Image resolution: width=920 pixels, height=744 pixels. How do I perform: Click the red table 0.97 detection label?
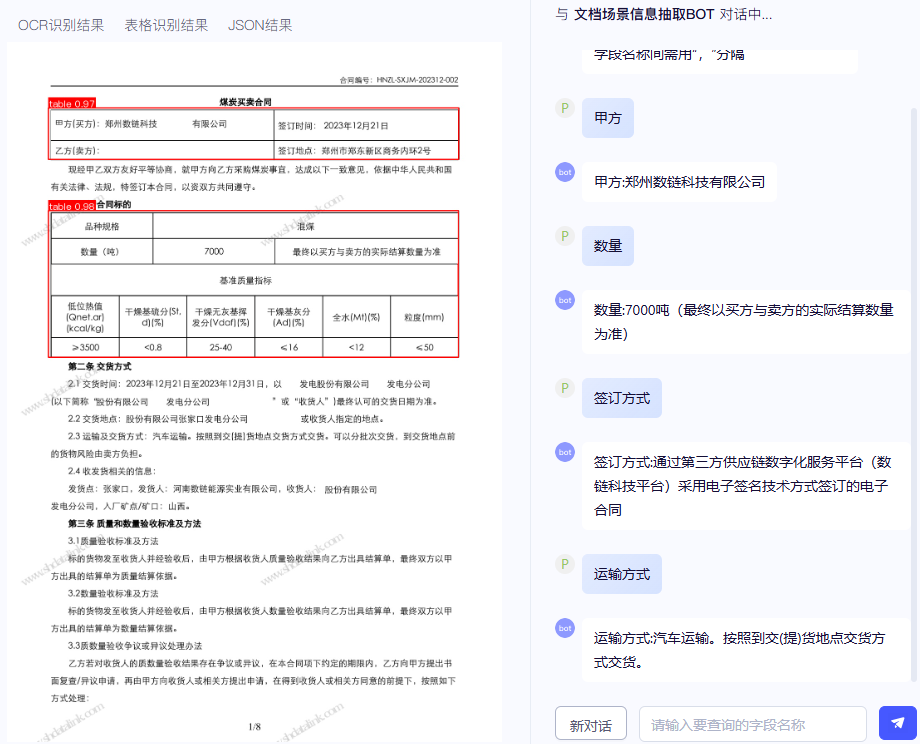pyautogui.click(x=72, y=103)
